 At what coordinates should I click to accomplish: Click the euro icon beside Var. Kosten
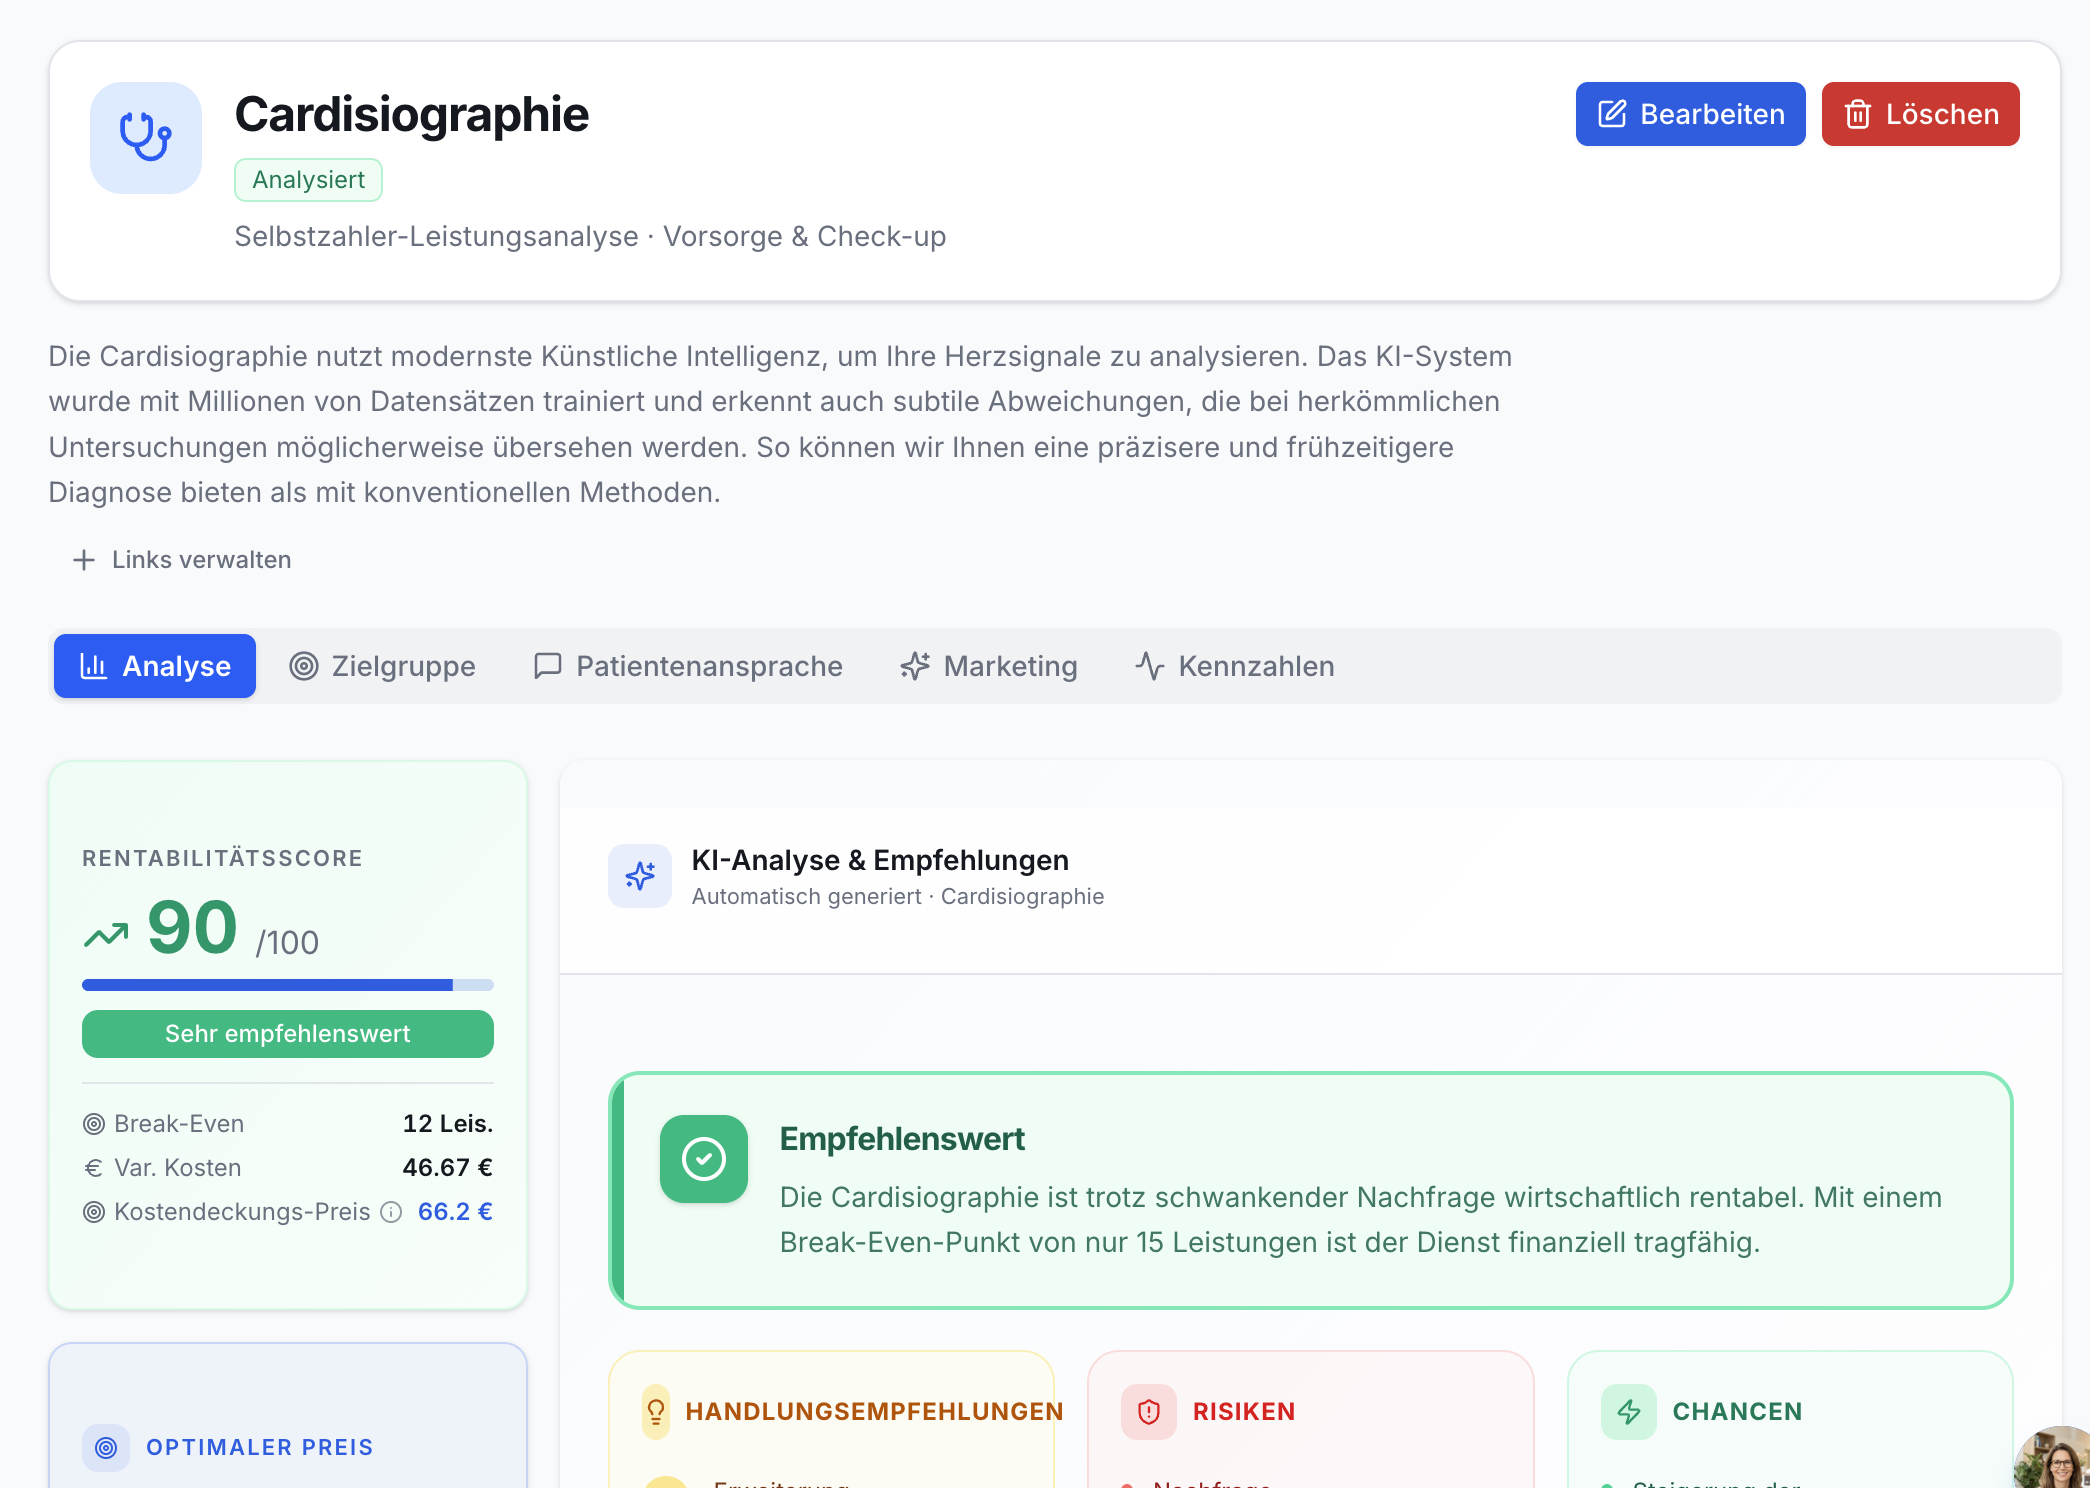point(94,1168)
